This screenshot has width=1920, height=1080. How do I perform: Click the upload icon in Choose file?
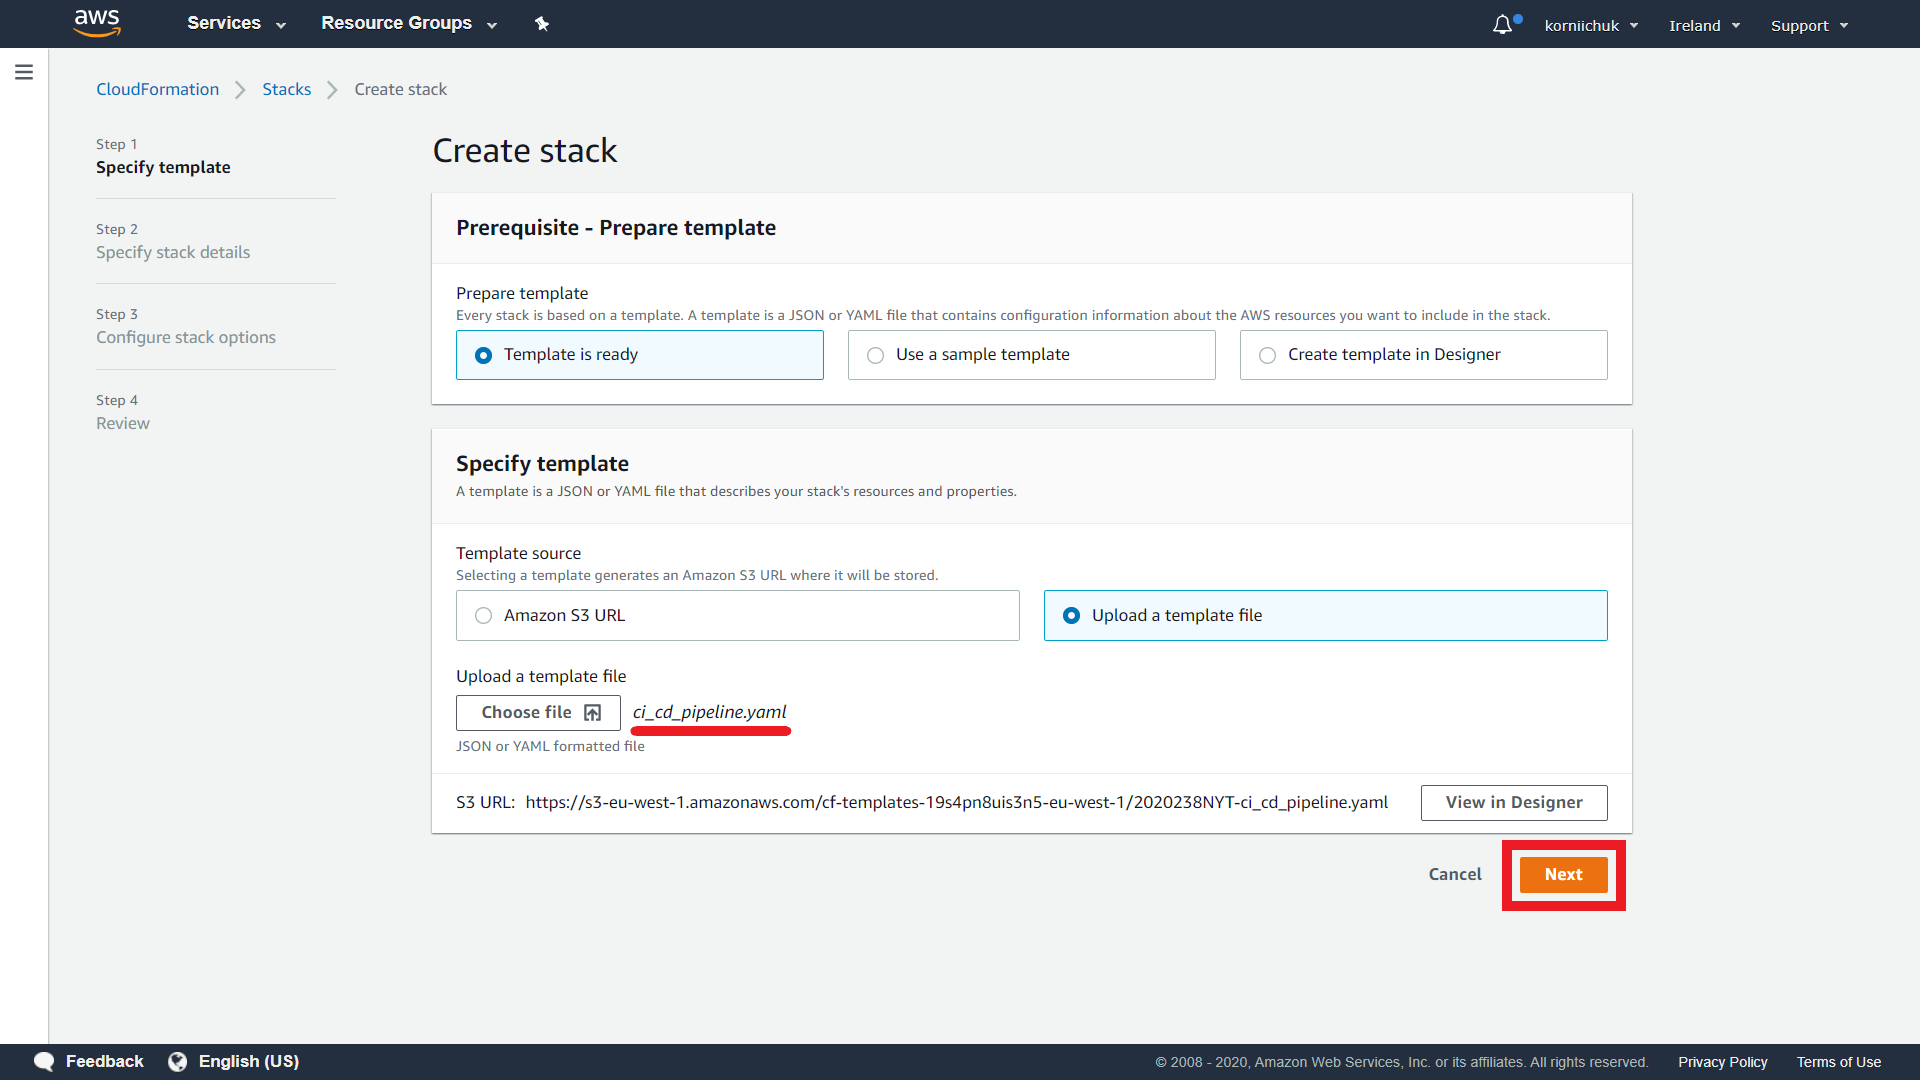pyautogui.click(x=593, y=713)
